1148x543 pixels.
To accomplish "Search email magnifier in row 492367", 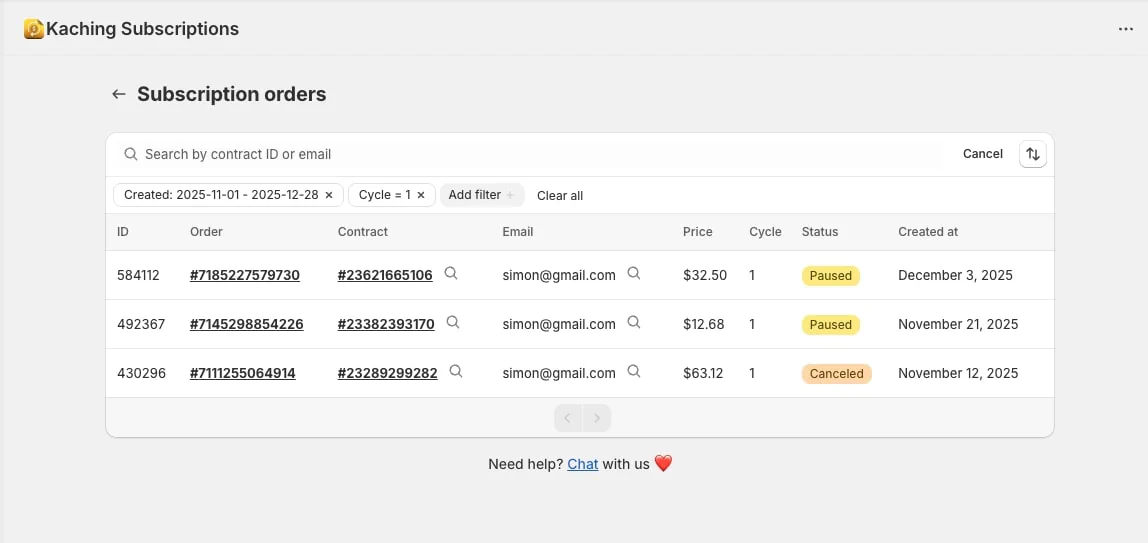I will click(634, 322).
